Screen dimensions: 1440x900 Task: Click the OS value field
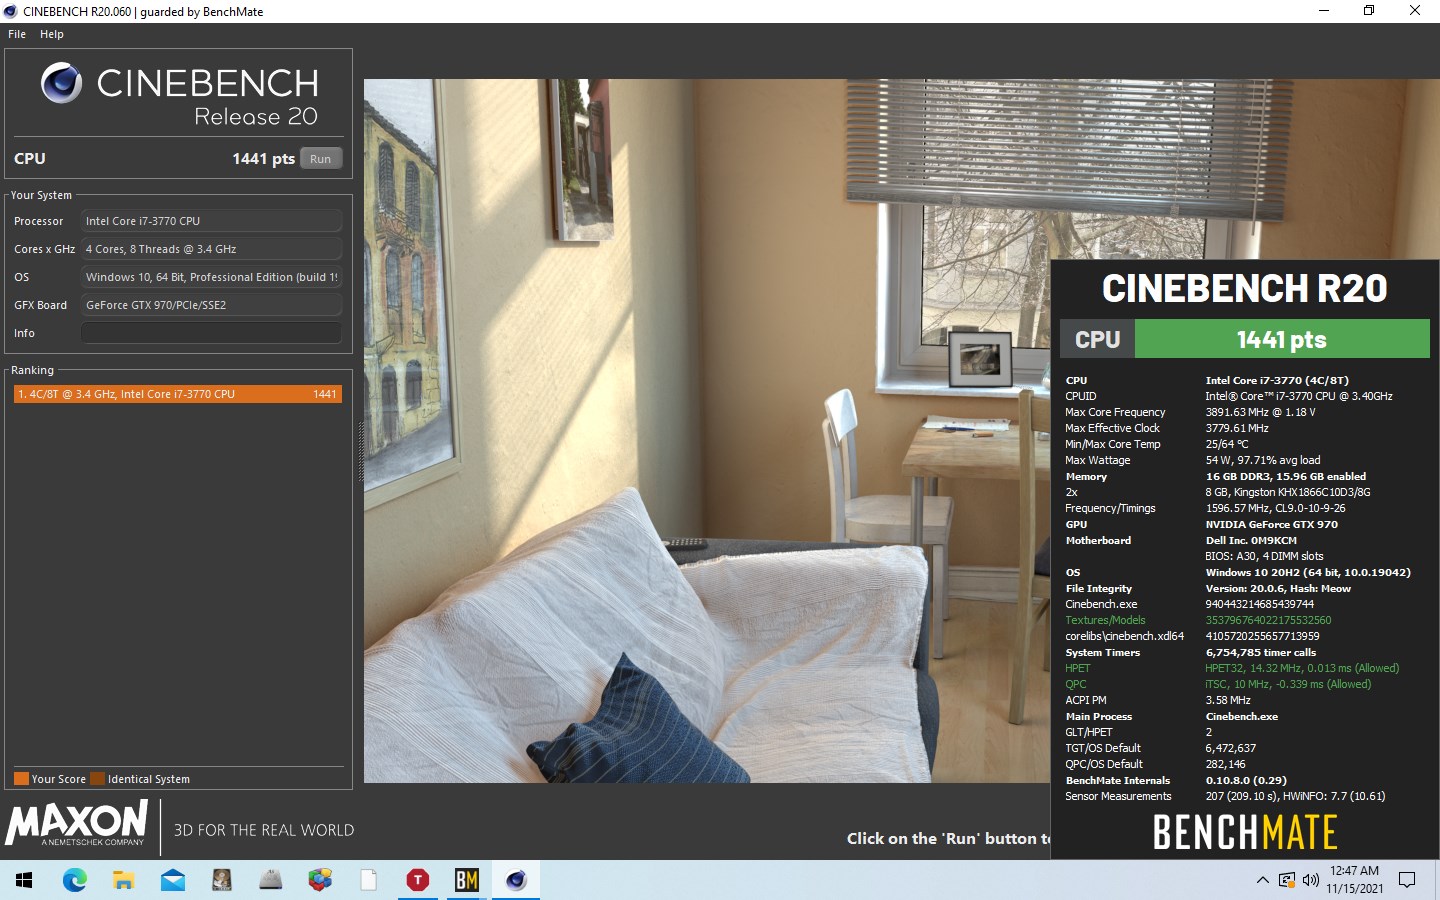(x=211, y=277)
